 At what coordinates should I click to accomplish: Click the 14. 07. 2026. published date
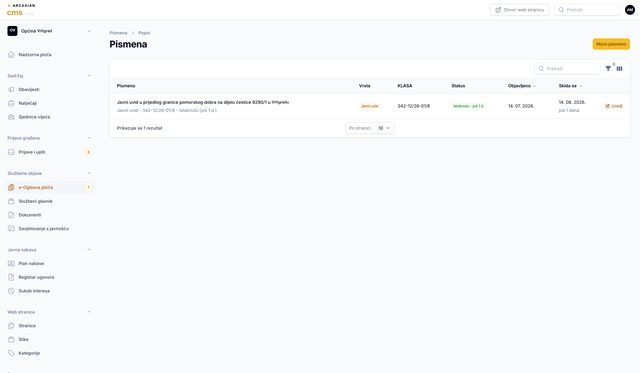pos(521,106)
